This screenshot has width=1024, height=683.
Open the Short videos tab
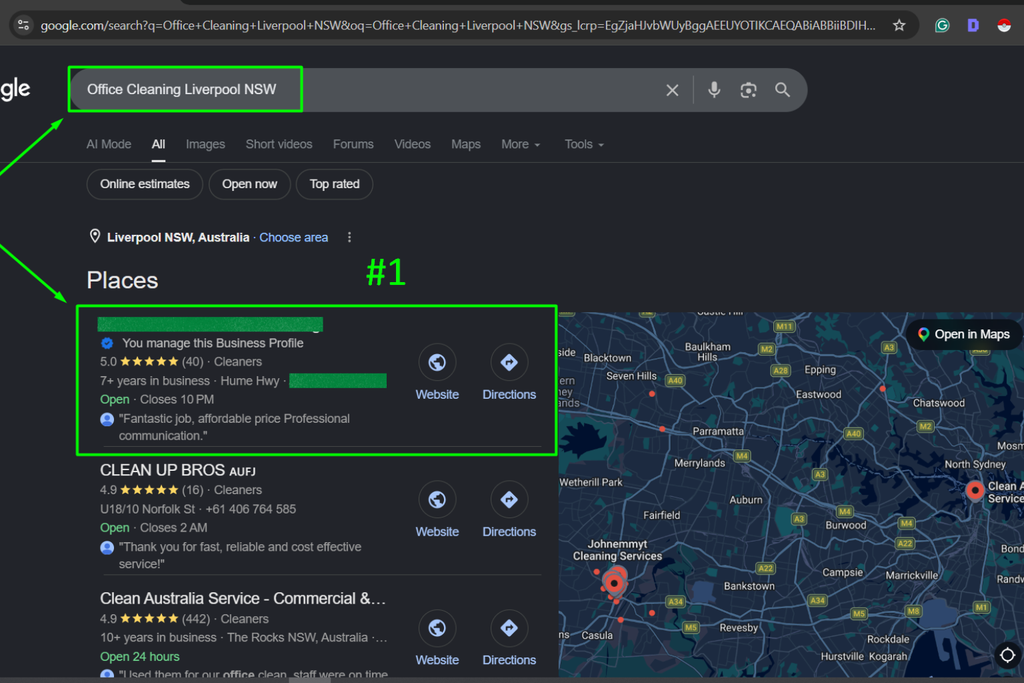click(x=279, y=144)
